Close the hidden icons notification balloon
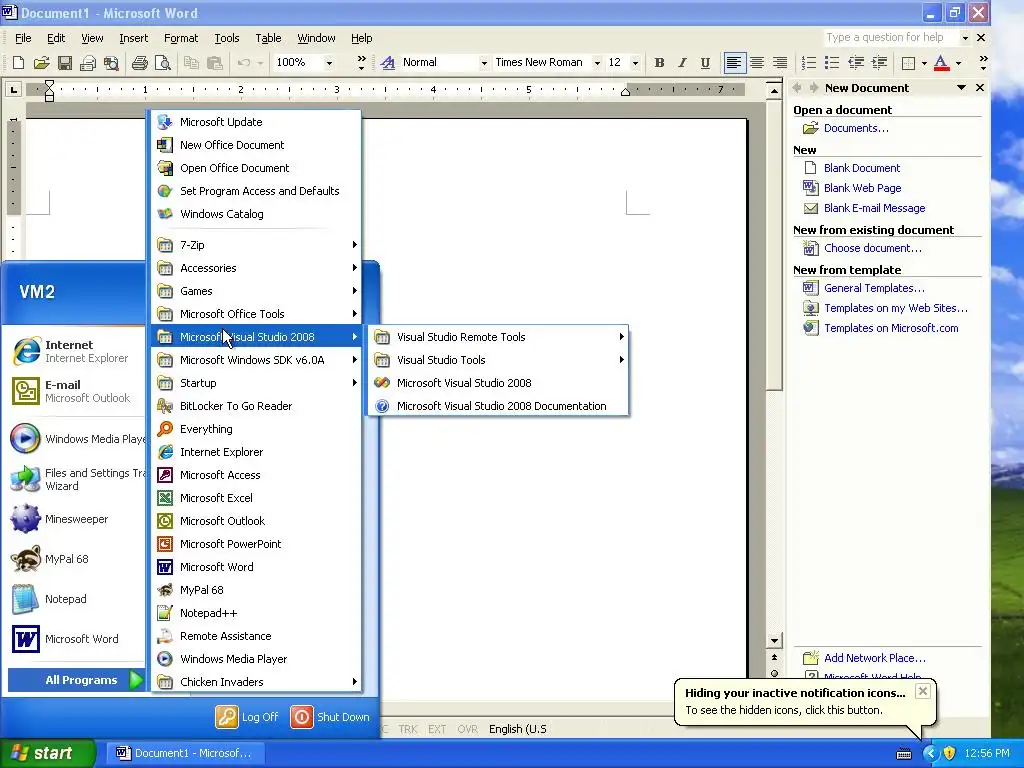Viewport: 1024px width, 768px height. tap(922, 691)
